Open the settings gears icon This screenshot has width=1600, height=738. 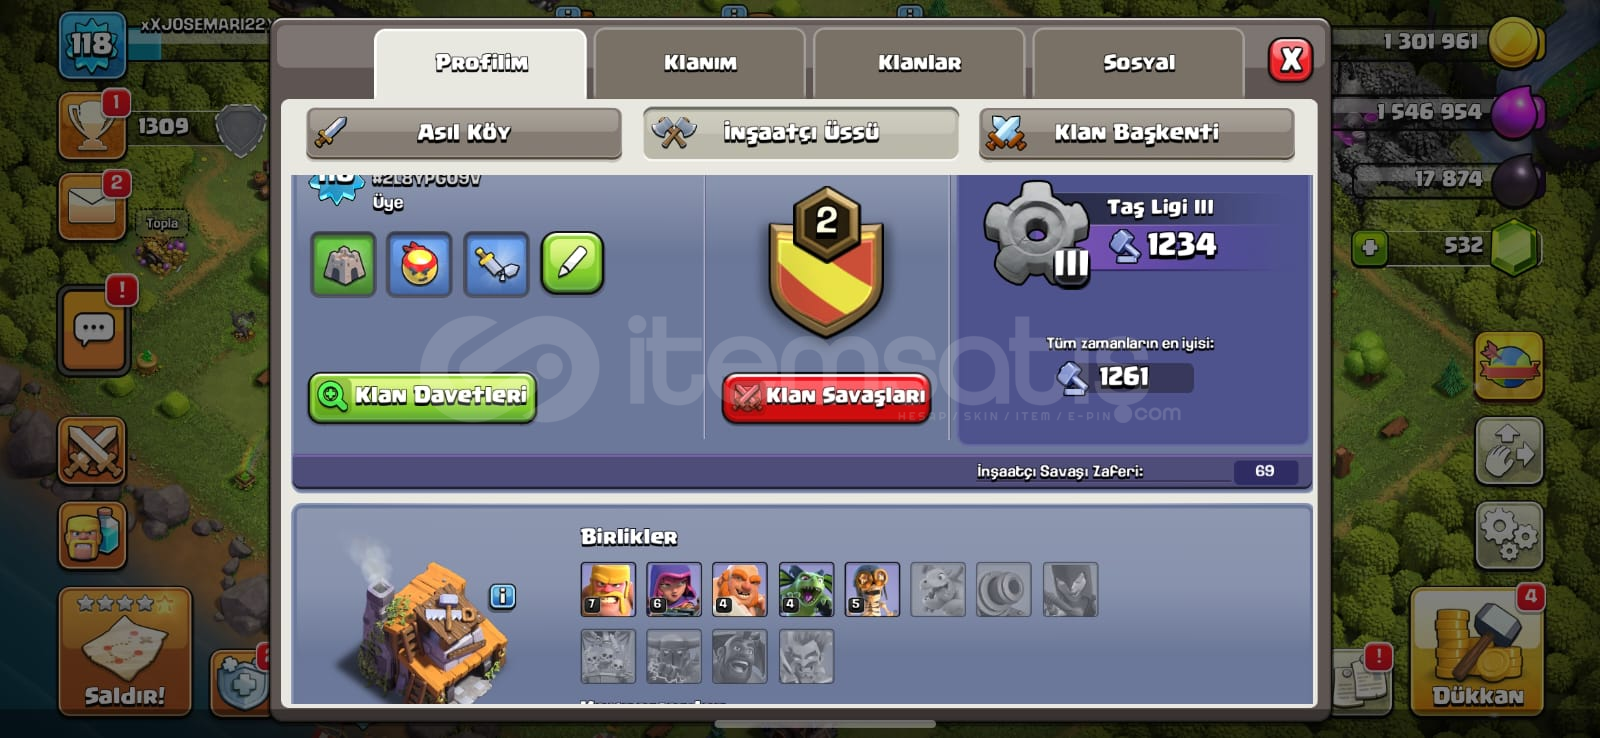(1509, 534)
